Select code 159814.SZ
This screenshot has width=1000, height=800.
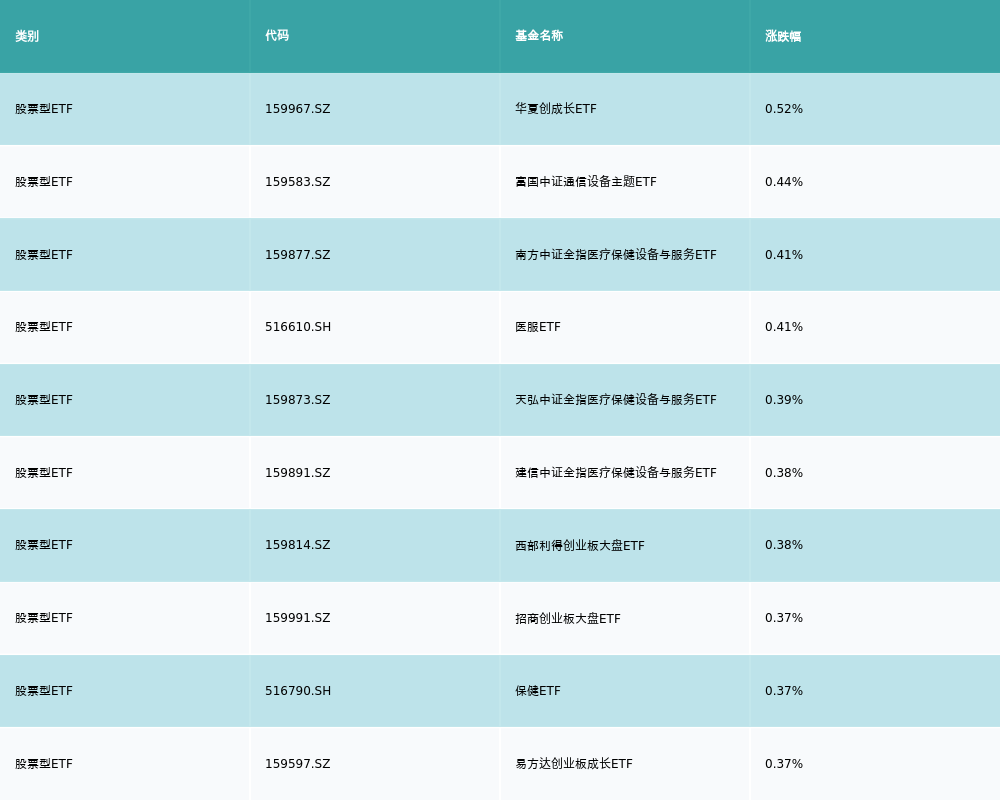[x=298, y=545]
